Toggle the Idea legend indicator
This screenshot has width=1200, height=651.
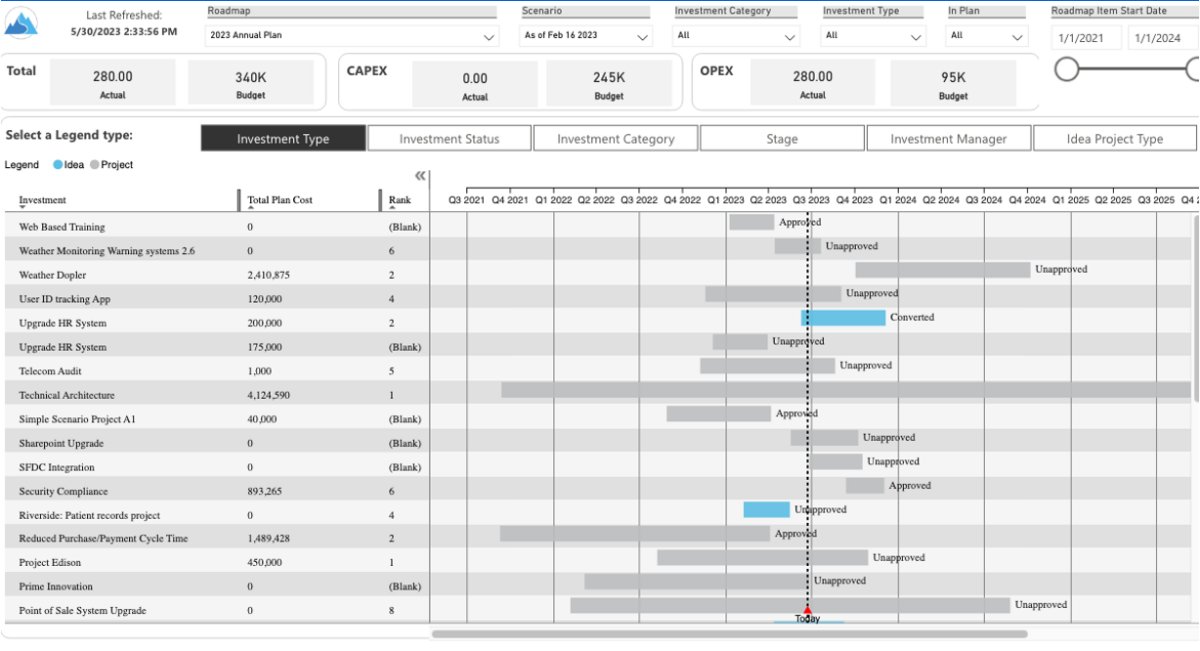[58, 164]
